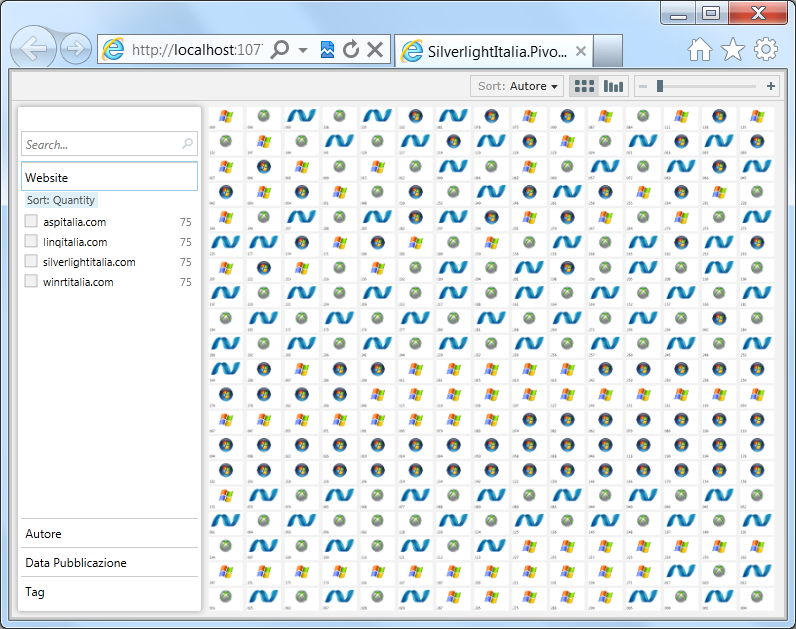Zoom out with the minus button
Image resolution: width=796 pixels, height=629 pixels.
pyautogui.click(x=643, y=87)
